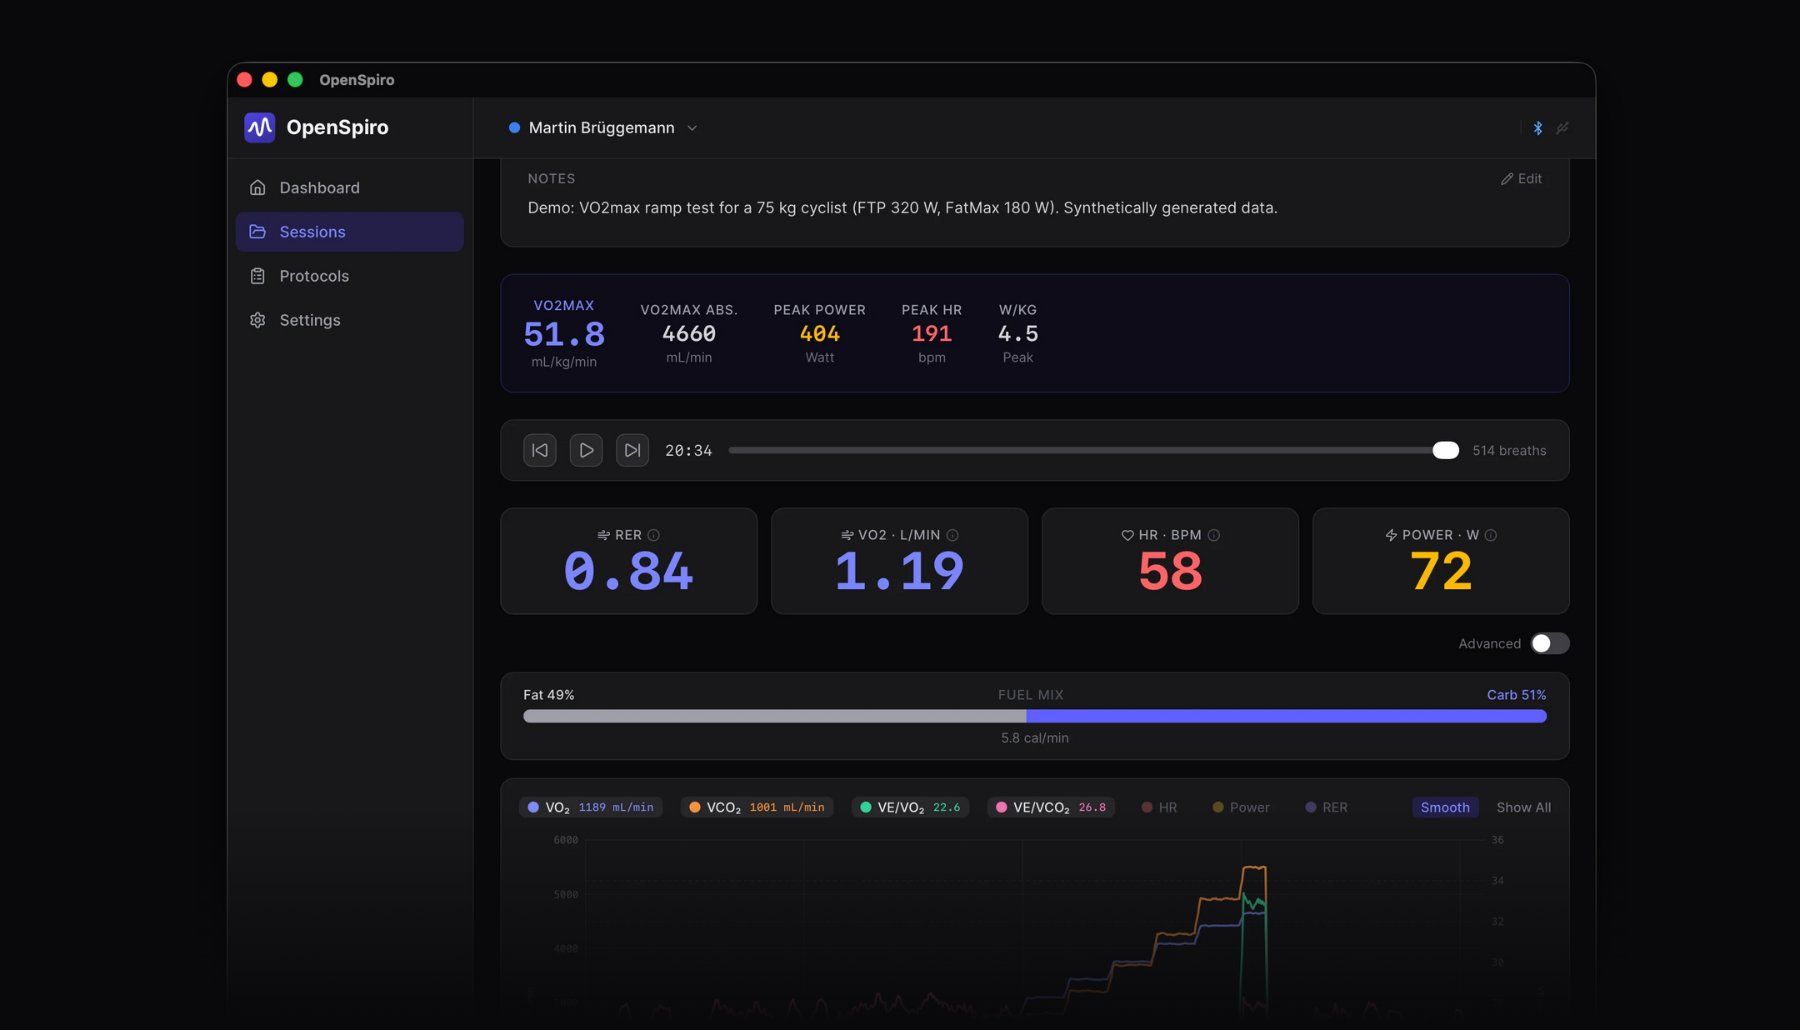The image size is (1800, 1030).
Task: Toggle the VE/VO₂ chart series
Action: point(910,807)
